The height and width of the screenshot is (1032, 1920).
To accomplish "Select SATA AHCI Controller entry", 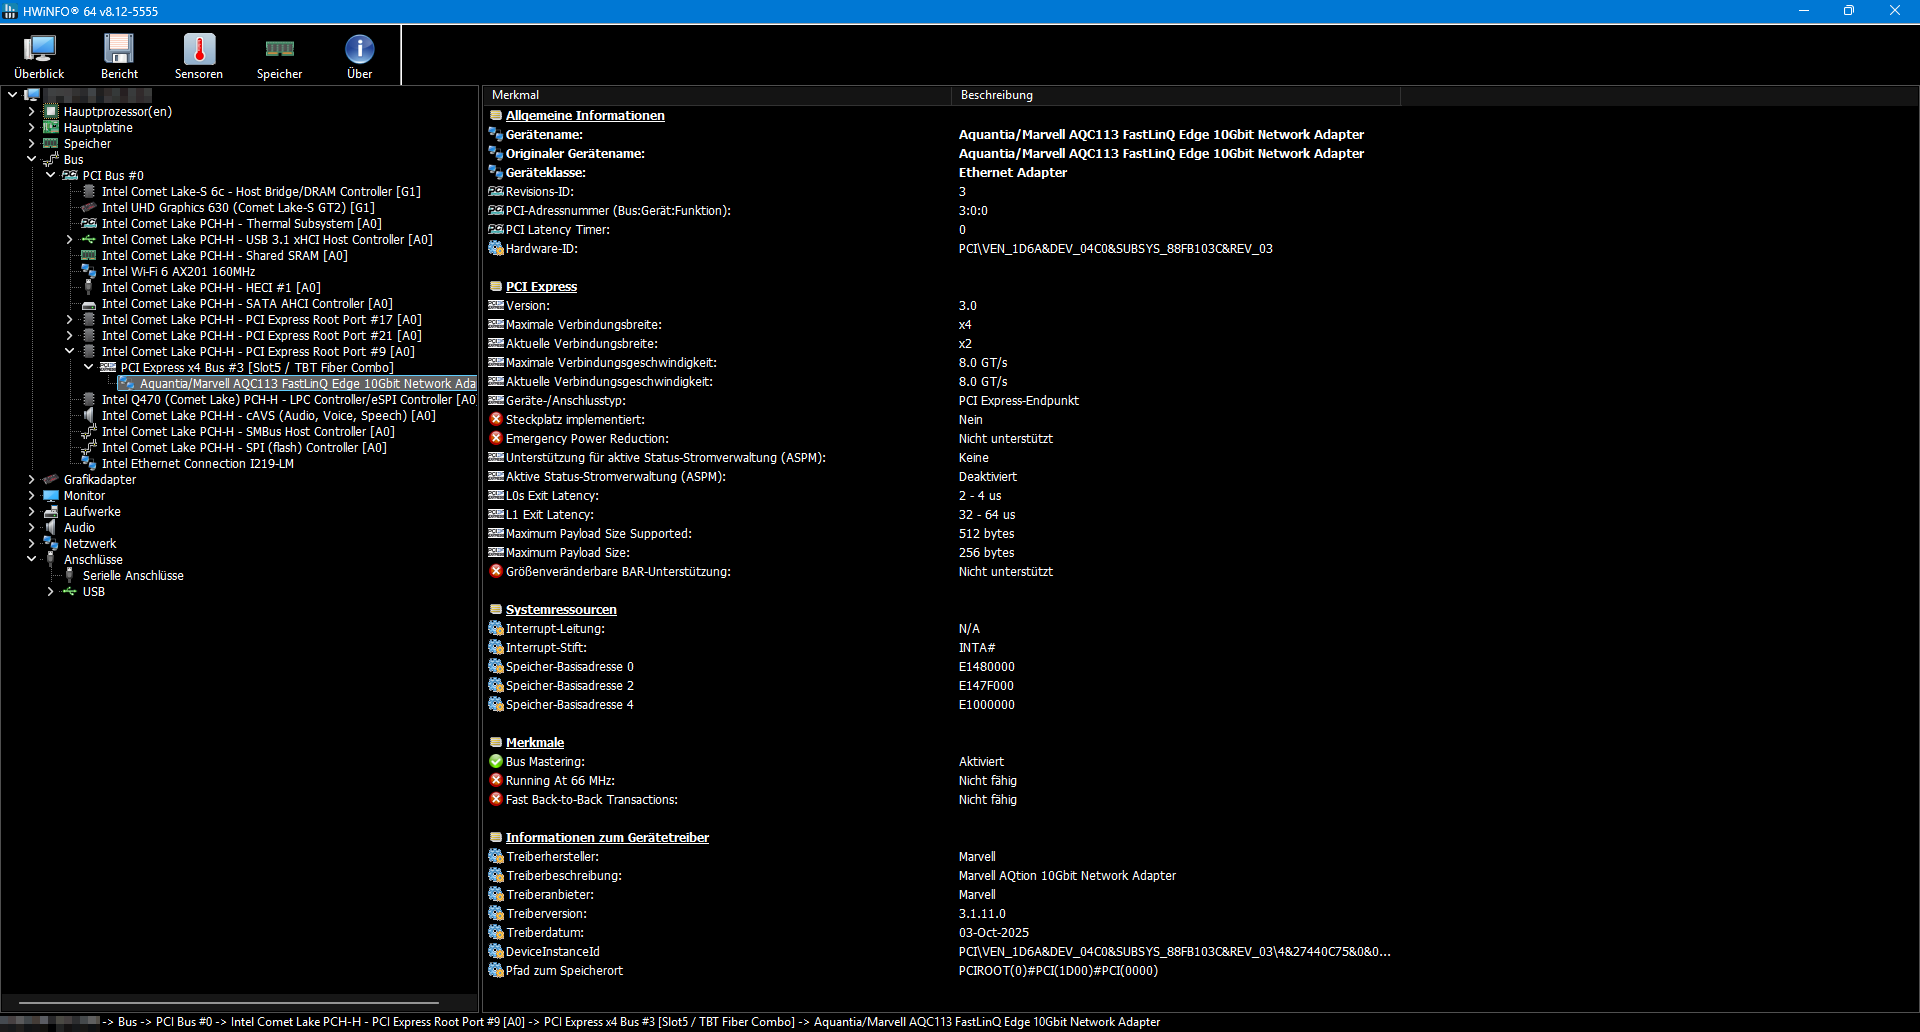I will [247, 304].
